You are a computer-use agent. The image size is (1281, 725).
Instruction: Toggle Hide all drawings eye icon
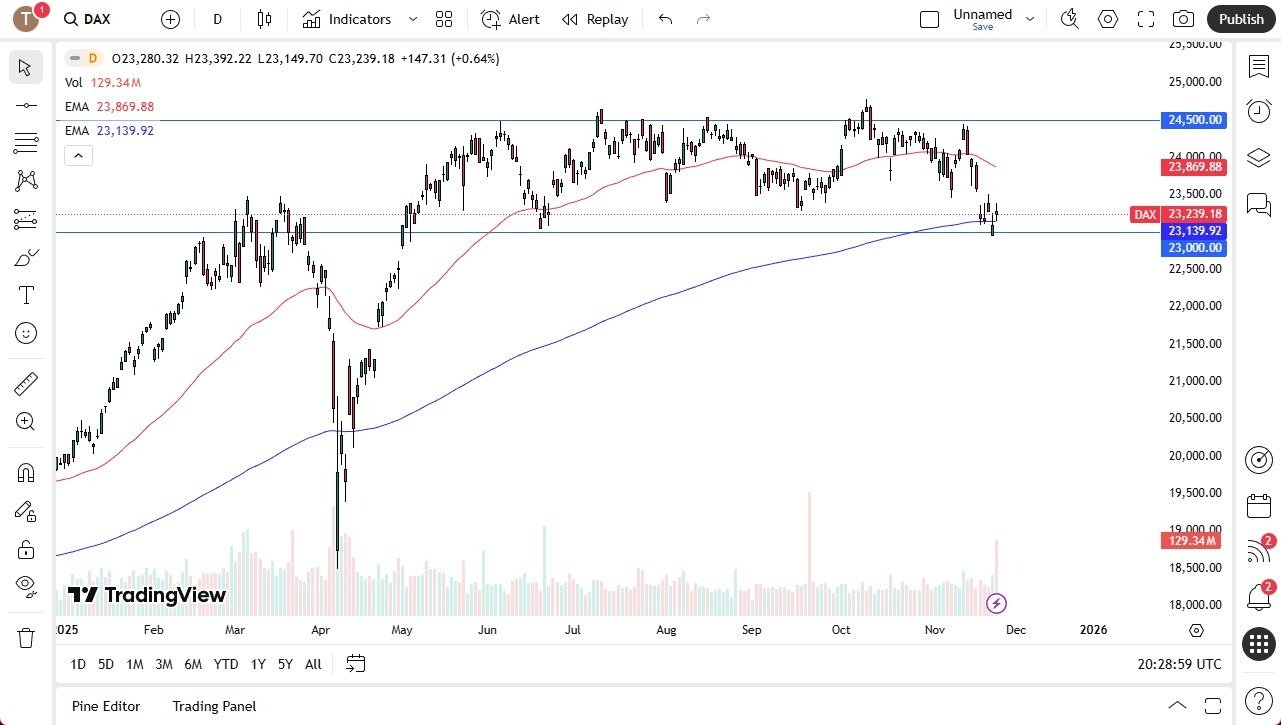pyautogui.click(x=25, y=588)
